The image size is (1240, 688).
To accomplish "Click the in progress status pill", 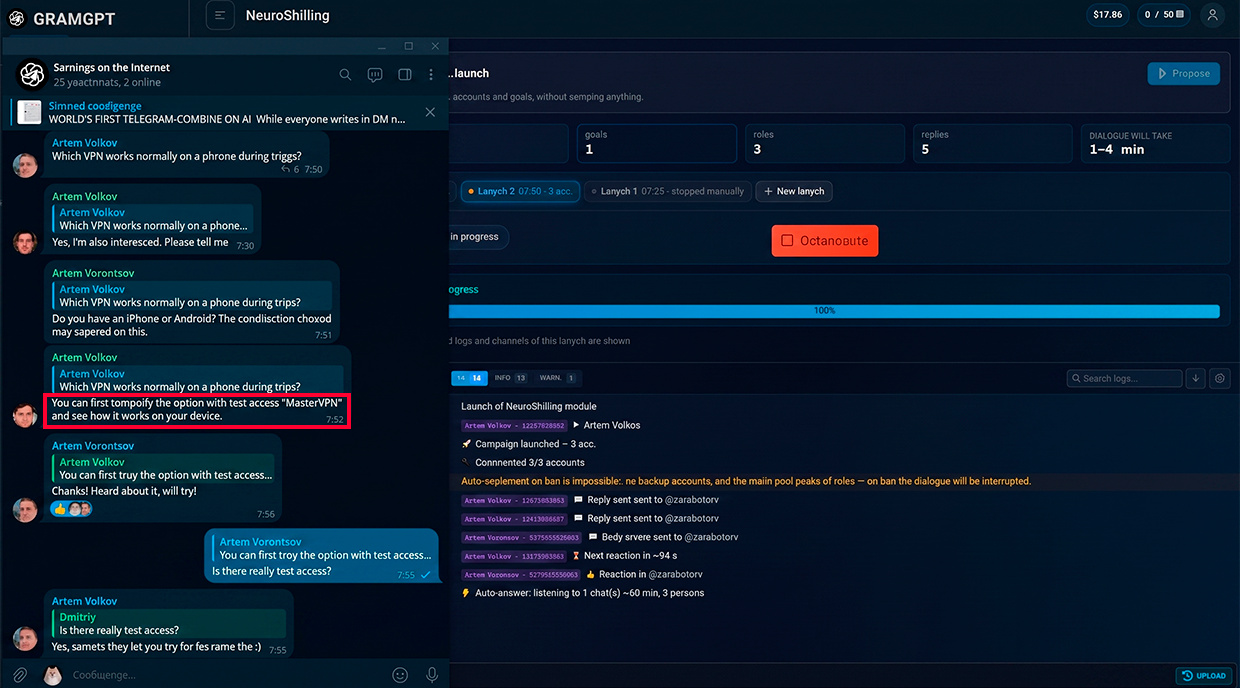I will pos(476,237).
